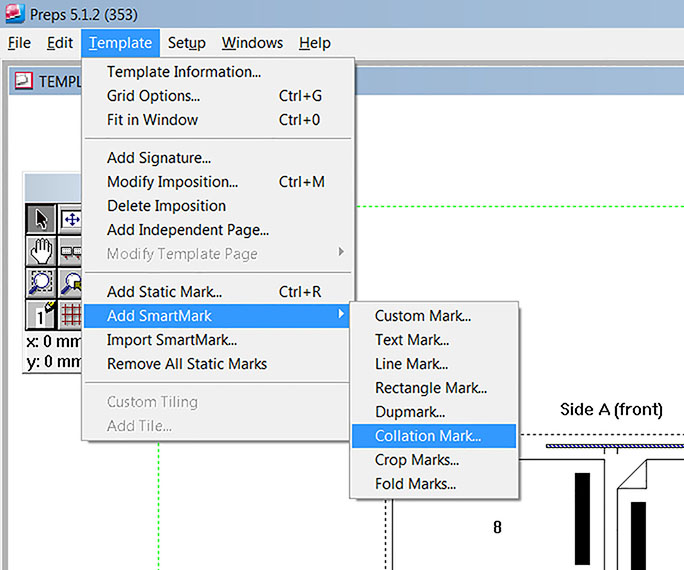Choose Template Information… from menu

[x=217, y=72]
